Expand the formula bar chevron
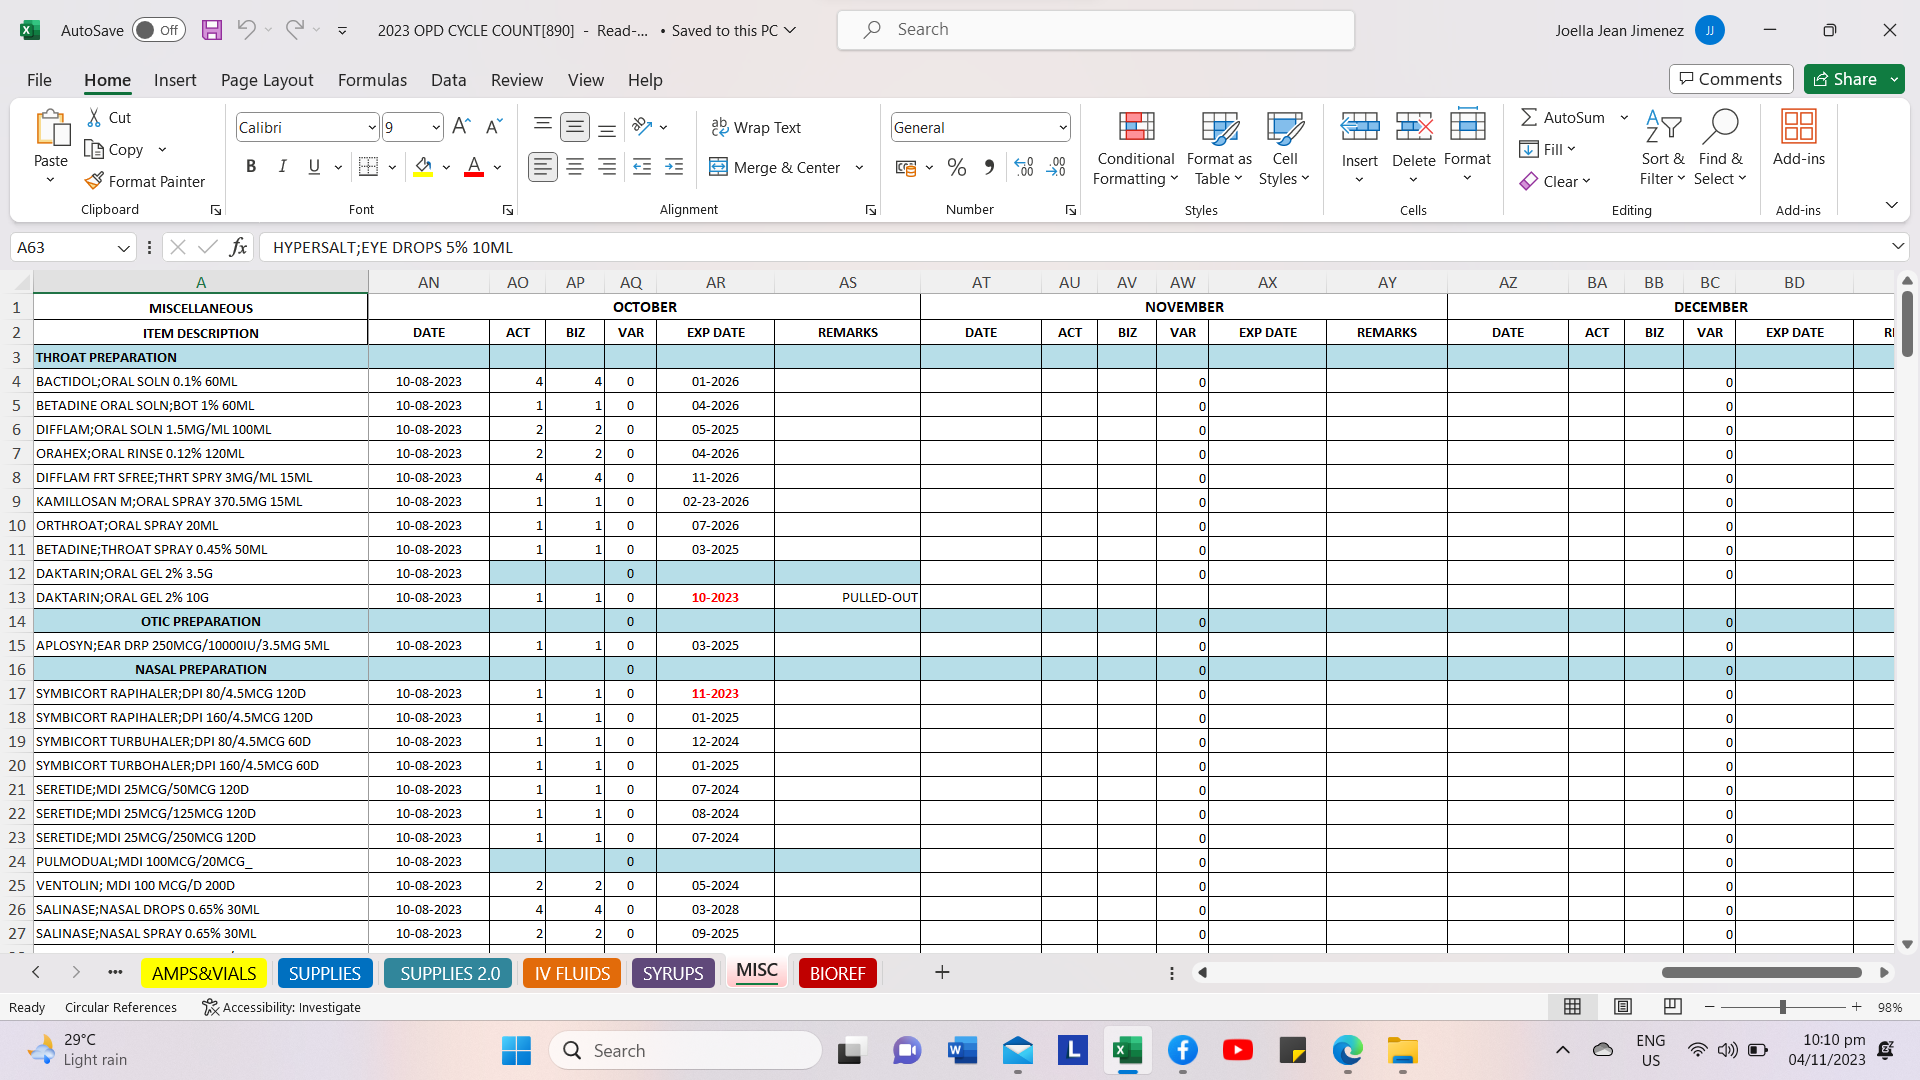Screen dimensions: 1920x1080 (x=1897, y=247)
